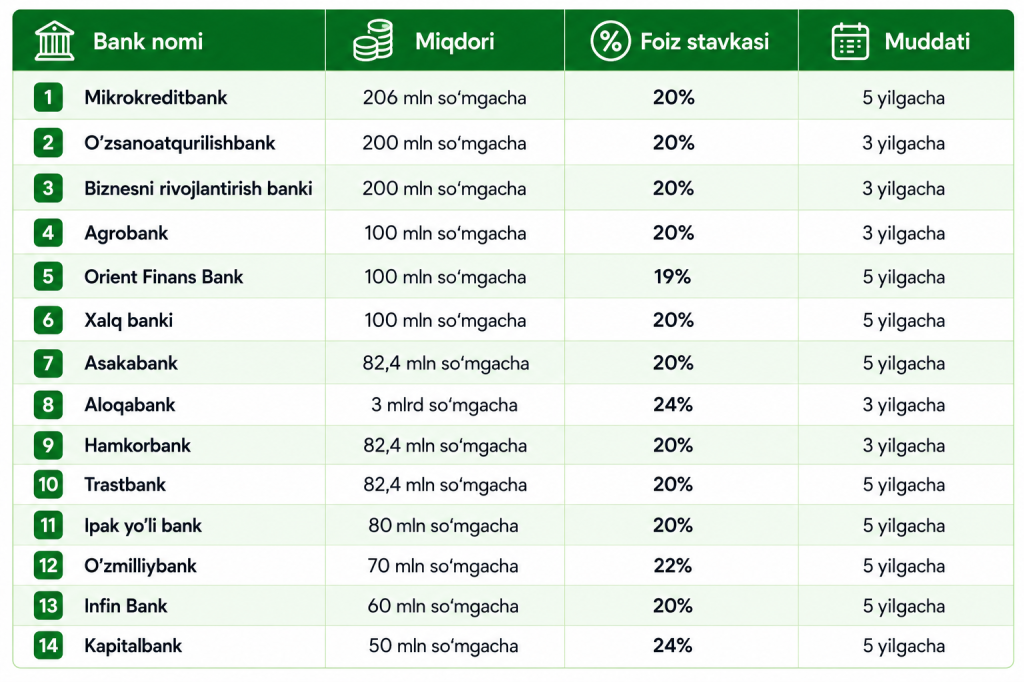This screenshot has height=682, width=1024.
Task: Select Biznesni rivojlantirish banki name
Action: 198,189
